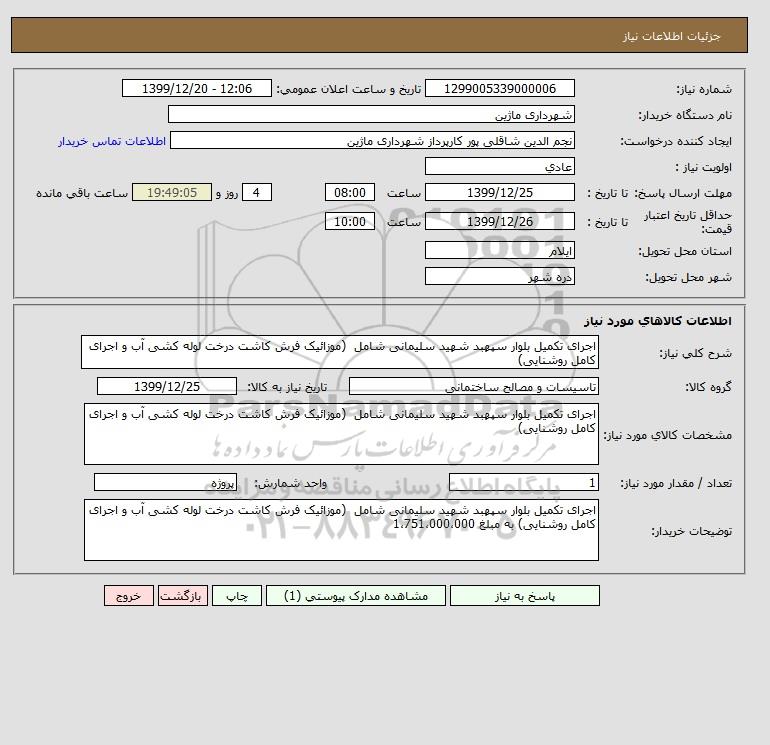The width and height of the screenshot is (770, 745).
Task: Click the buyer organization field شهرداری مازین
Action: pos(371,114)
